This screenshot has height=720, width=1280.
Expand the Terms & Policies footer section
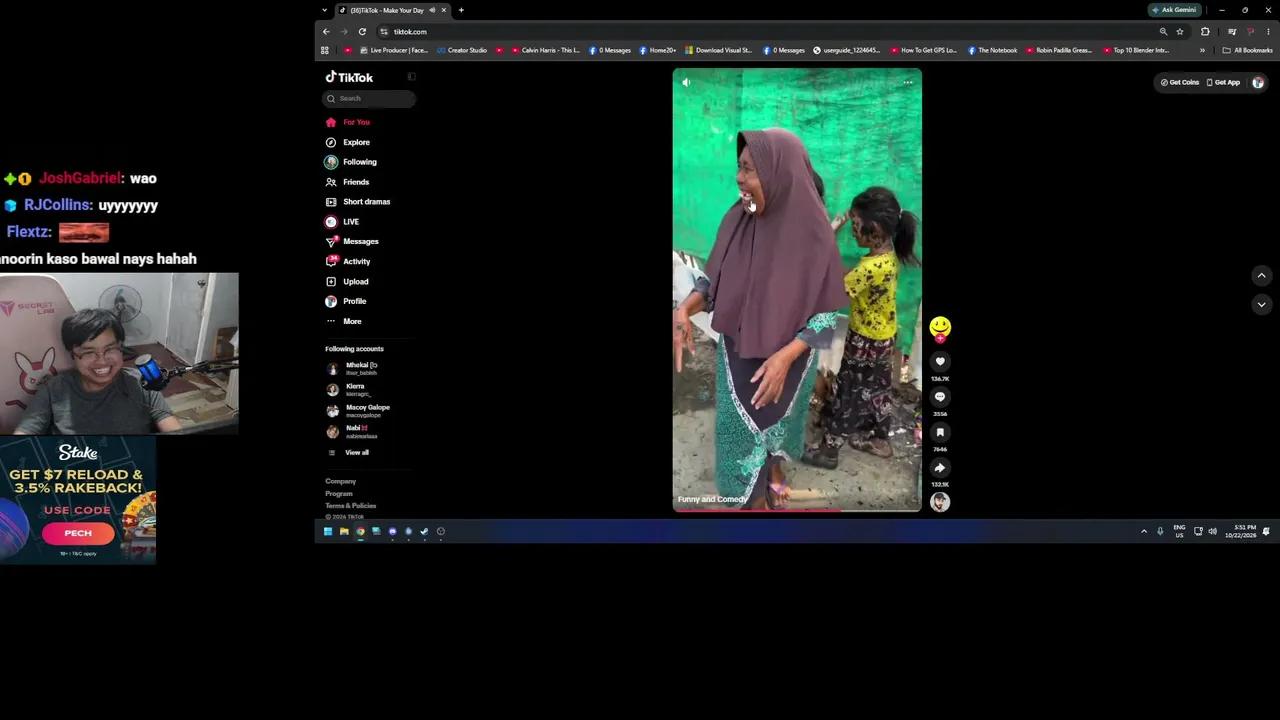coord(350,506)
